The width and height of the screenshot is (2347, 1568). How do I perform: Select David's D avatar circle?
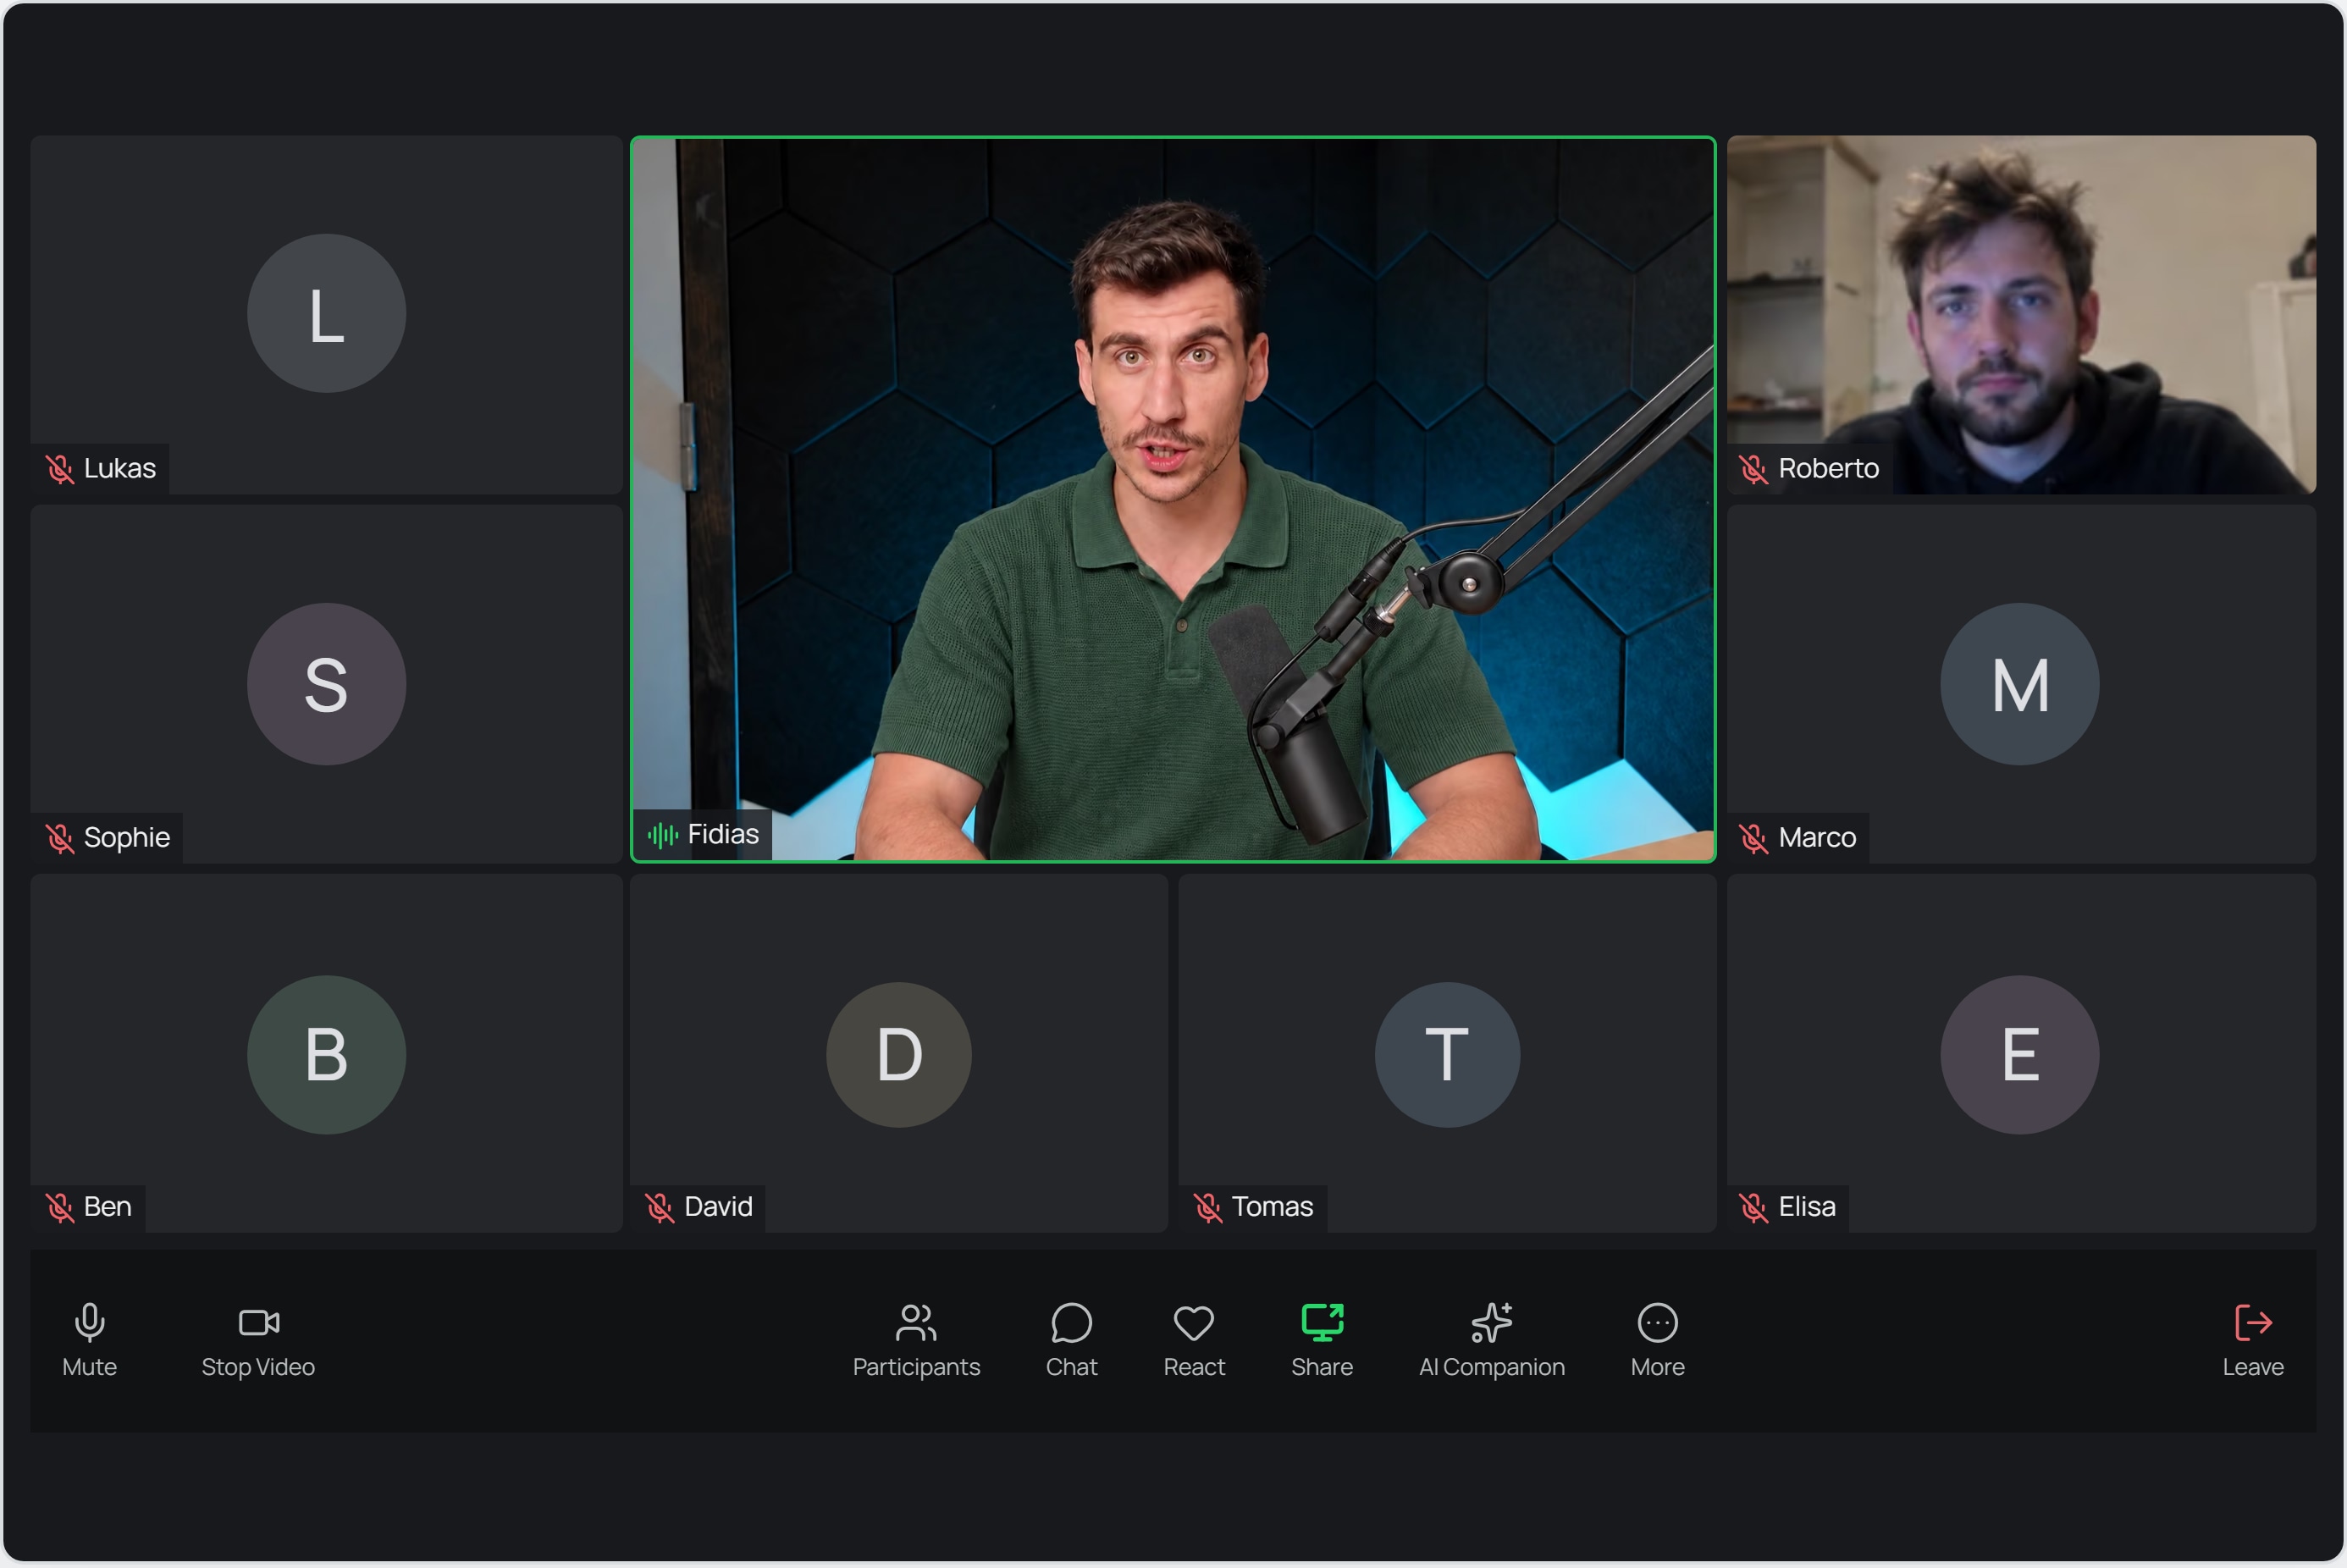pos(898,1054)
